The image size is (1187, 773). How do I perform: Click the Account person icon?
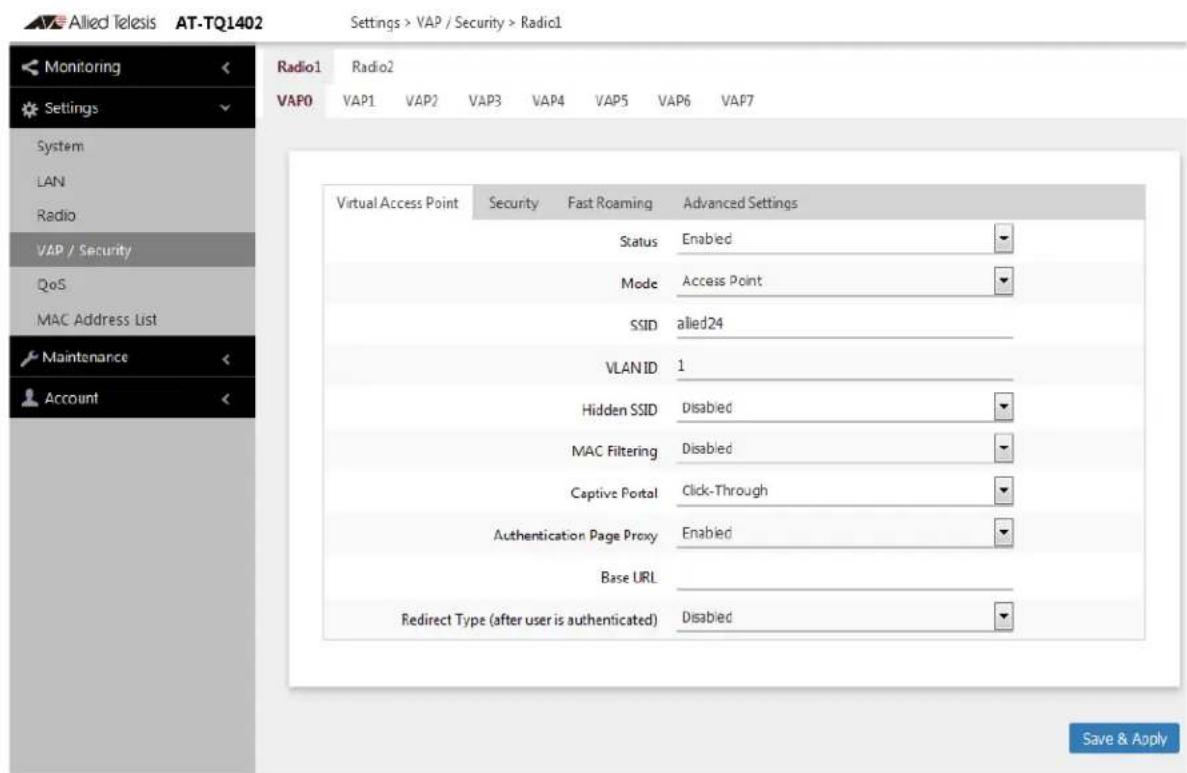tap(30, 397)
